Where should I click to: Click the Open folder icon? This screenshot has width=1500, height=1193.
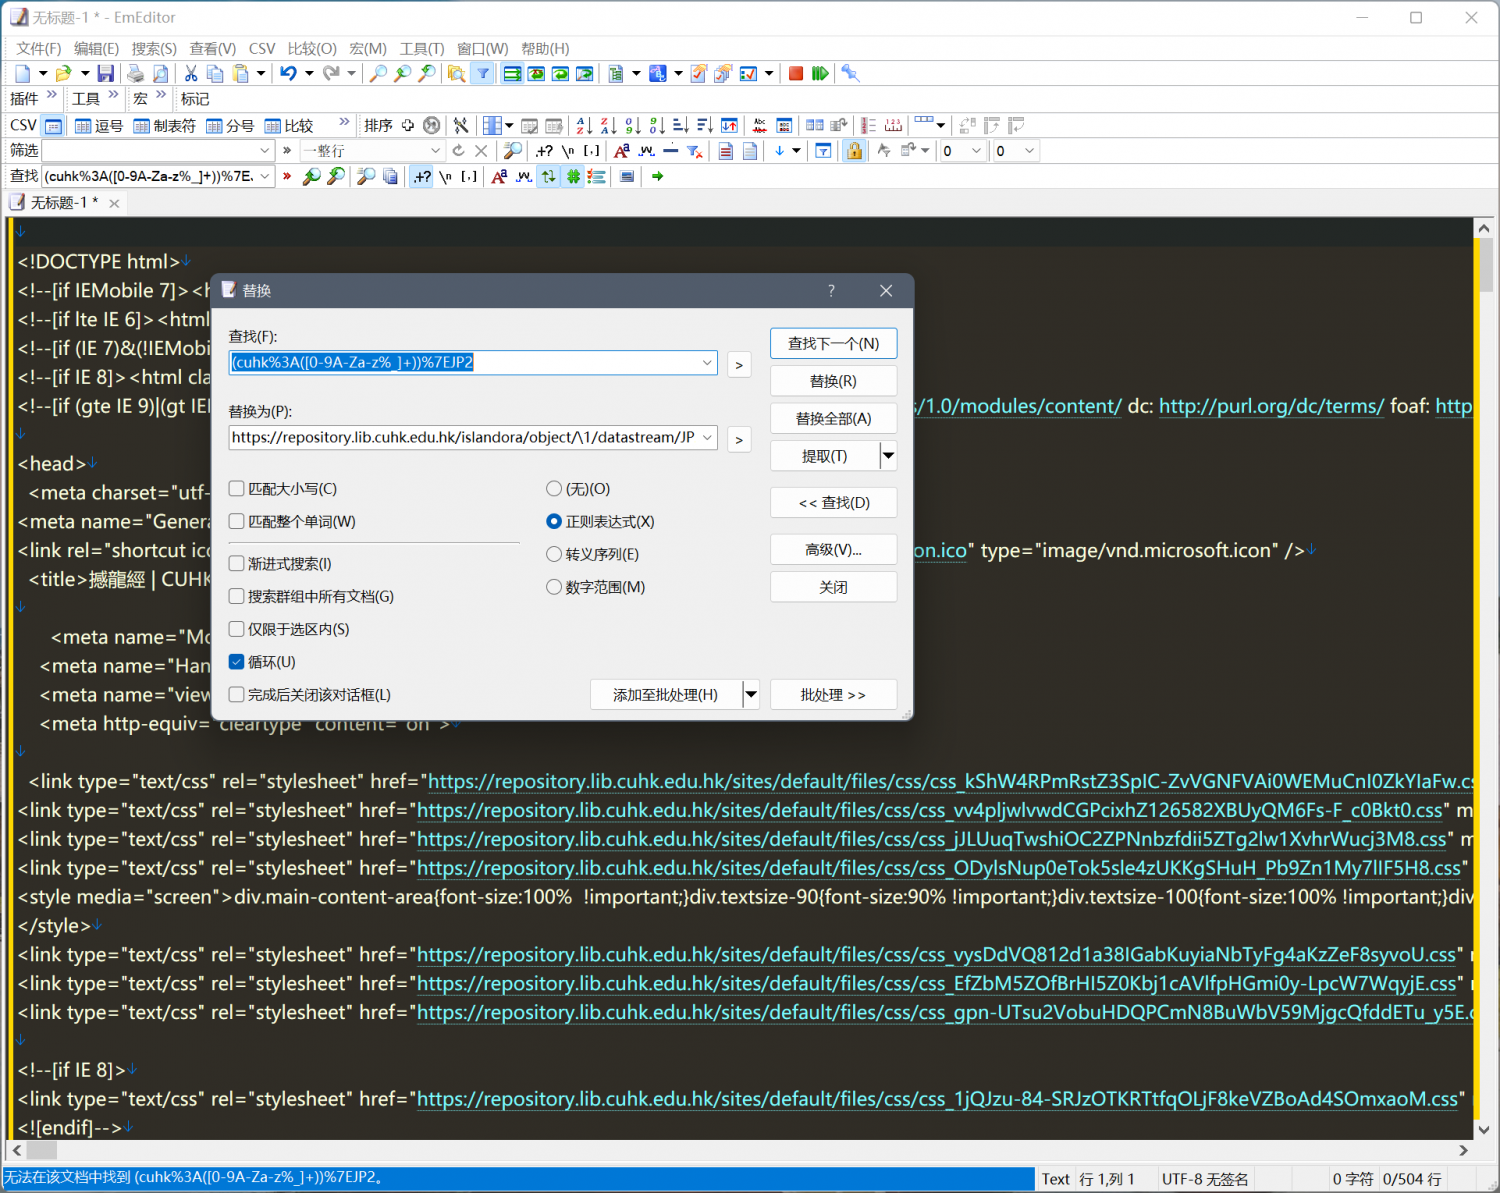(64, 73)
